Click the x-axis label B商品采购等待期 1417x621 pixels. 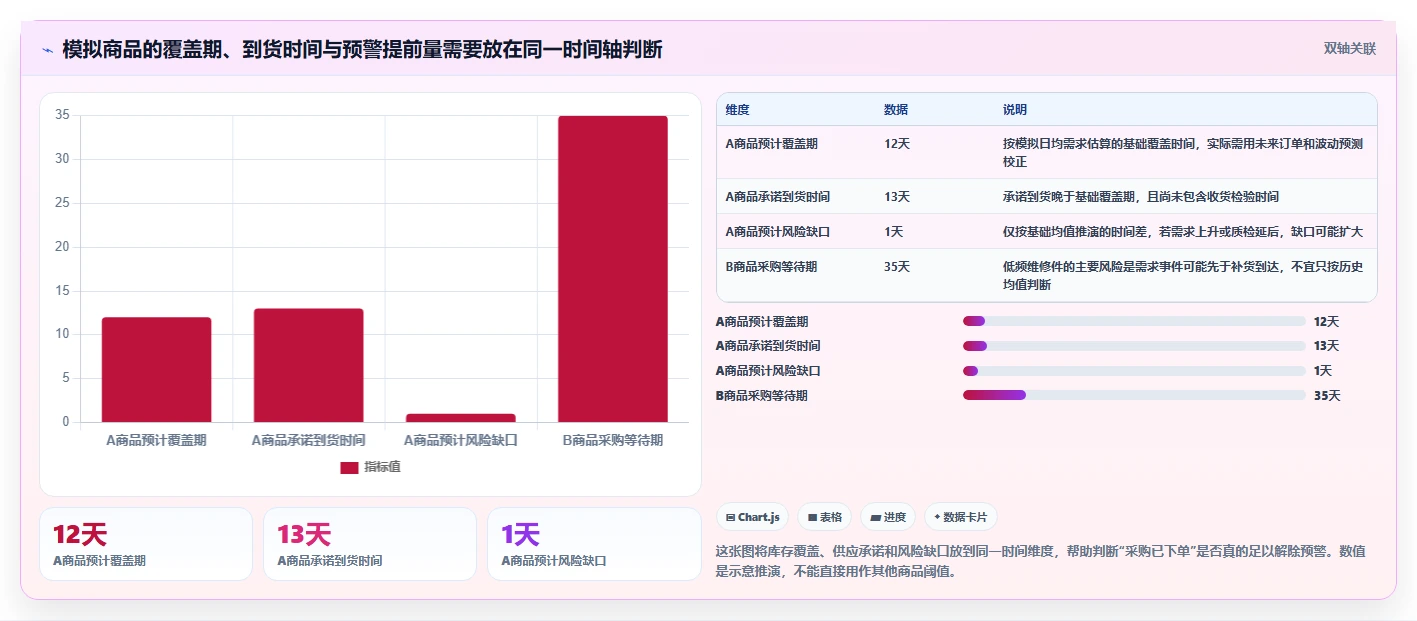point(612,440)
